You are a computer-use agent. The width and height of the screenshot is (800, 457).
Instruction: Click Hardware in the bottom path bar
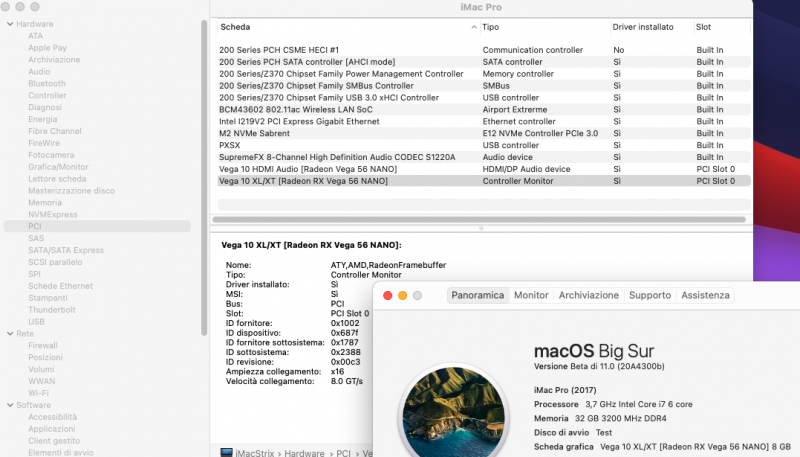(304, 453)
